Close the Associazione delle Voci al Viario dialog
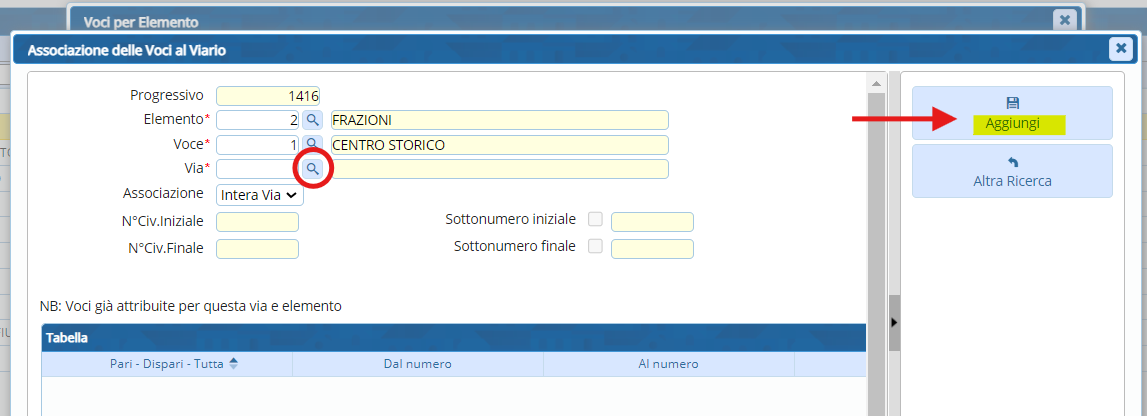The width and height of the screenshot is (1147, 416). click(x=1120, y=48)
